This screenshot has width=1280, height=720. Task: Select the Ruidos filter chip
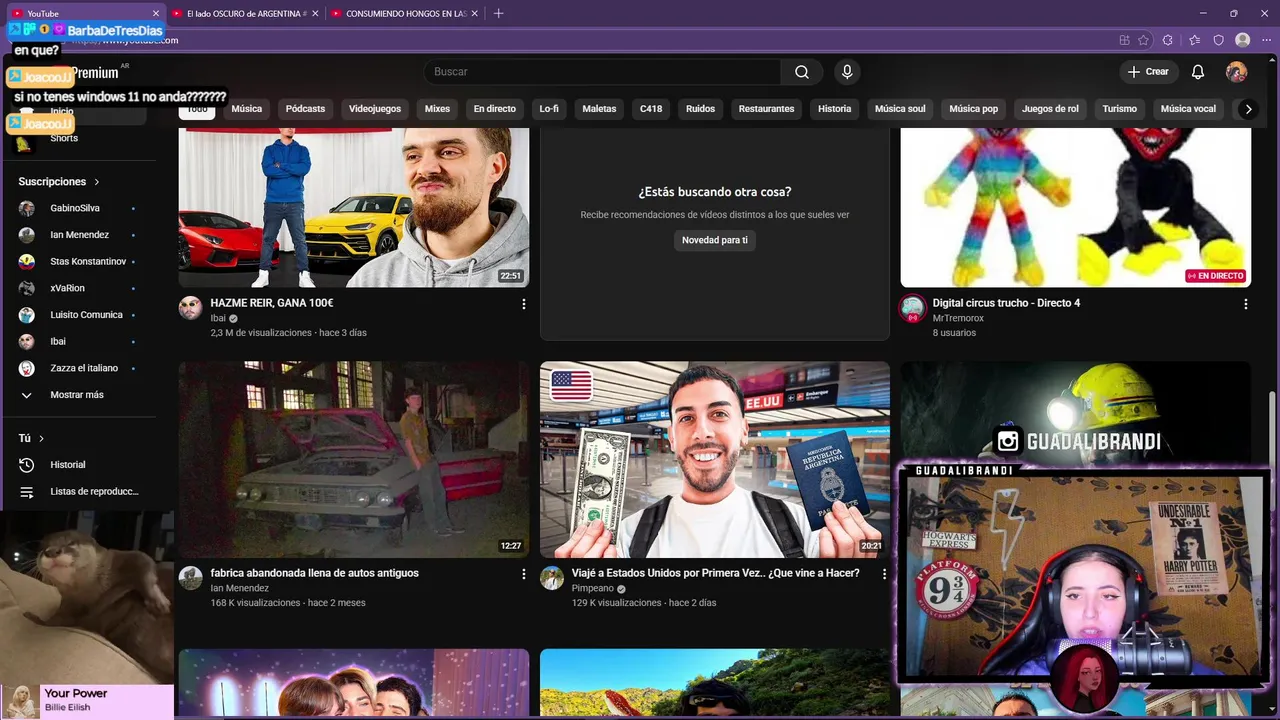coord(700,109)
